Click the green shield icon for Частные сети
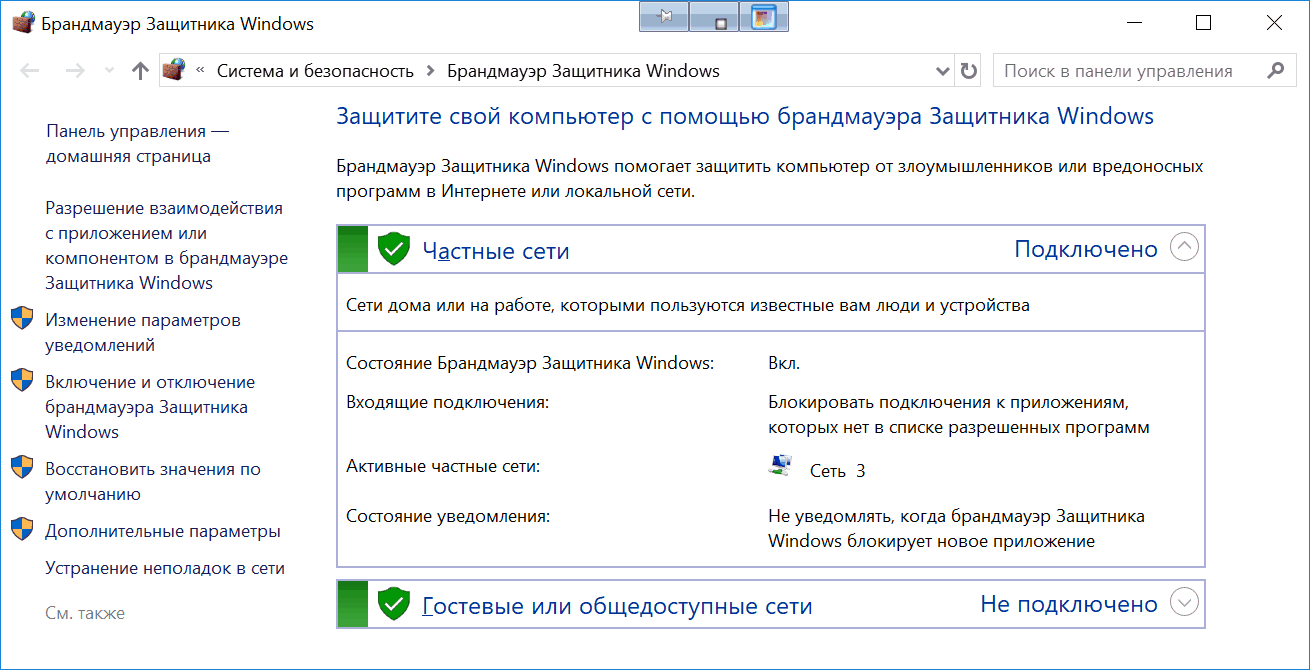 [394, 249]
